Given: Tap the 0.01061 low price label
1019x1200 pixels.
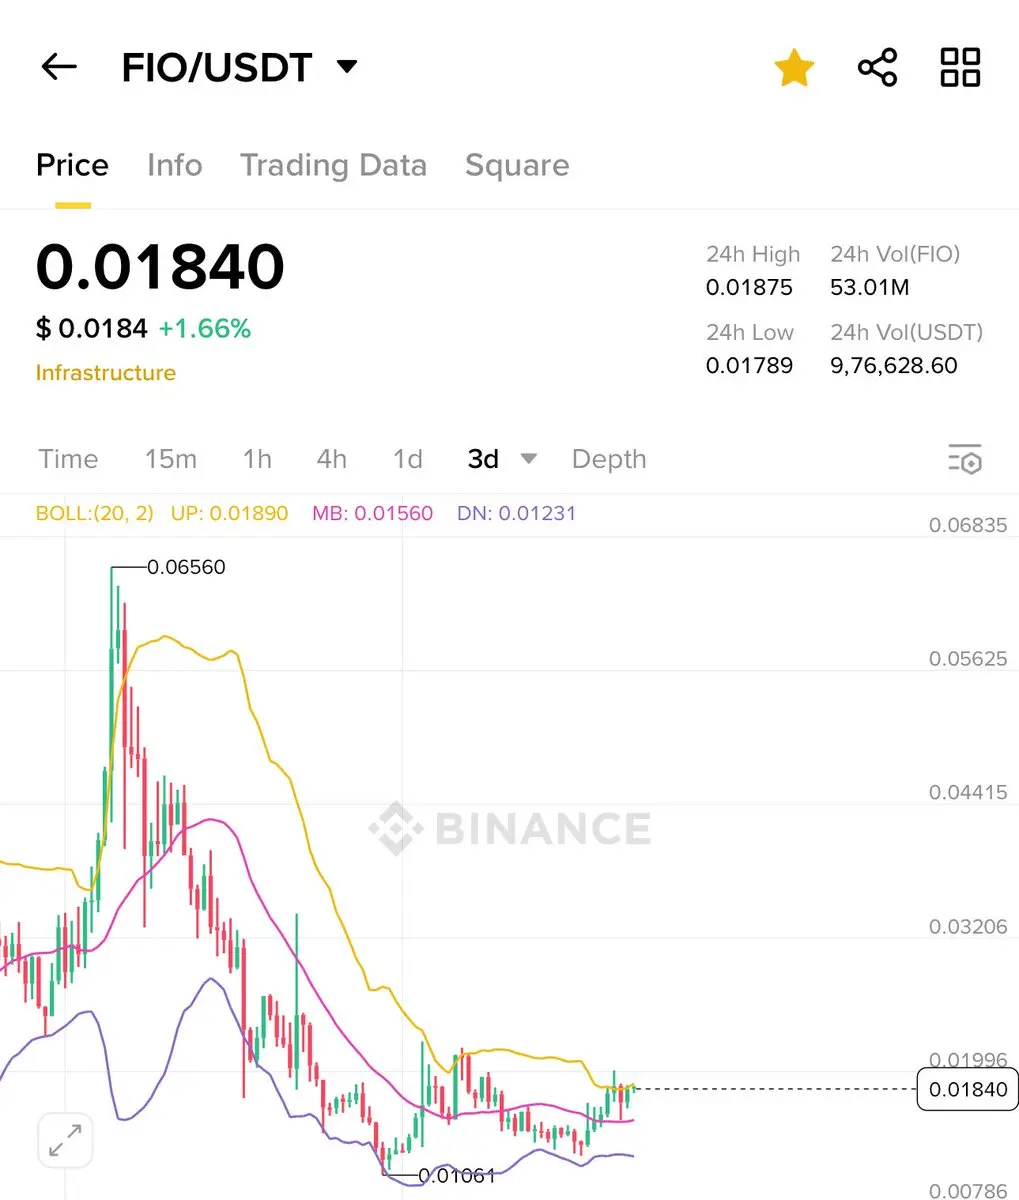Looking at the screenshot, I should click(457, 1176).
